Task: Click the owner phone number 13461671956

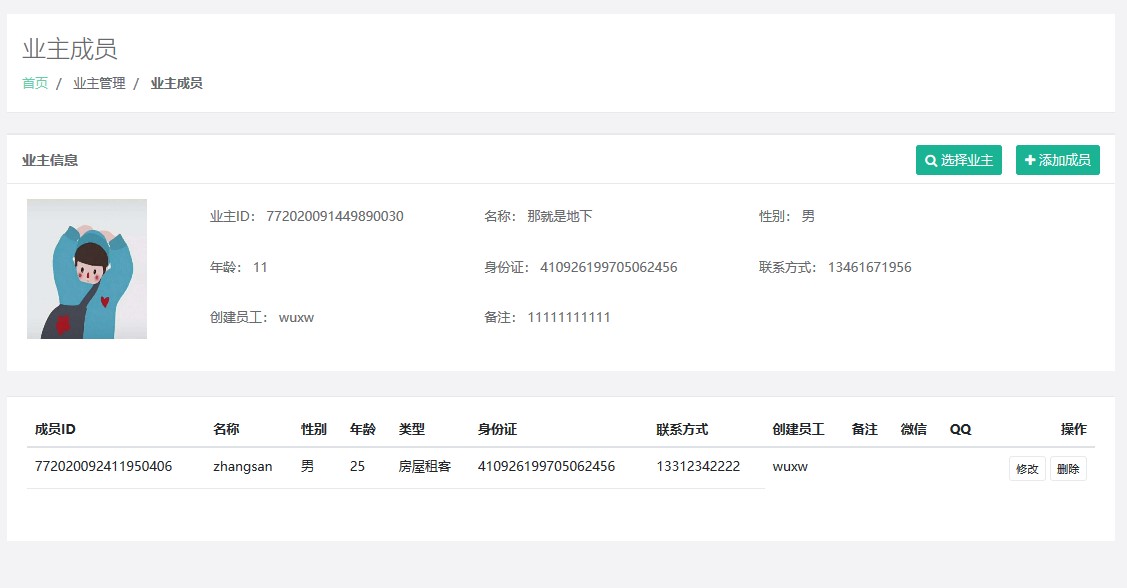Action: 869,267
